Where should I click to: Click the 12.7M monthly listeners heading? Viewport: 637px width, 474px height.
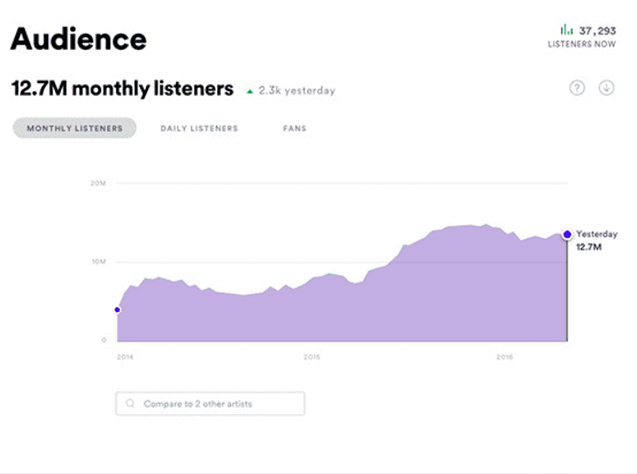point(122,88)
